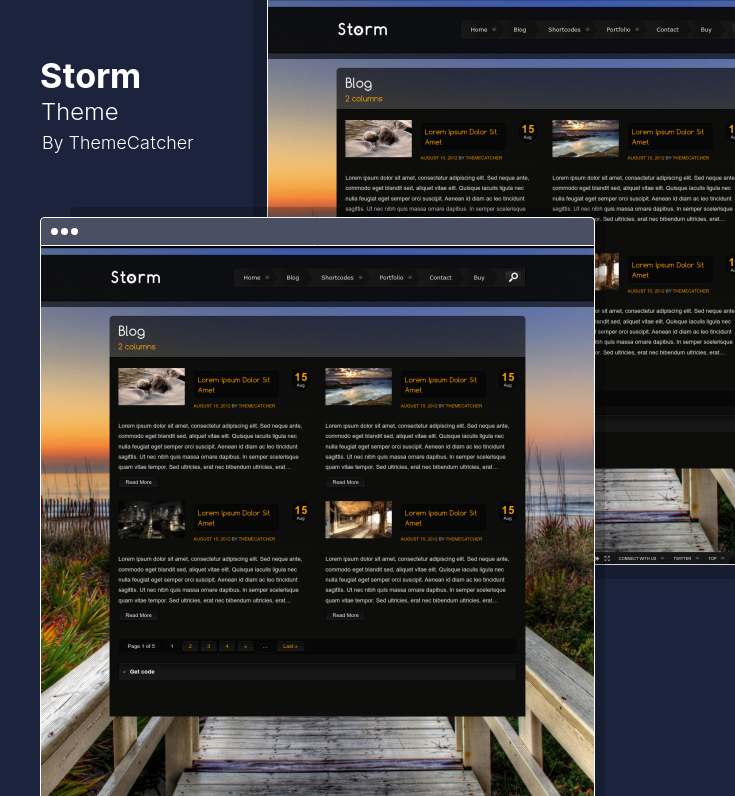Viewport: 735px width, 796px height.
Task: Click the Storm logo in the back window
Action: [362, 29]
